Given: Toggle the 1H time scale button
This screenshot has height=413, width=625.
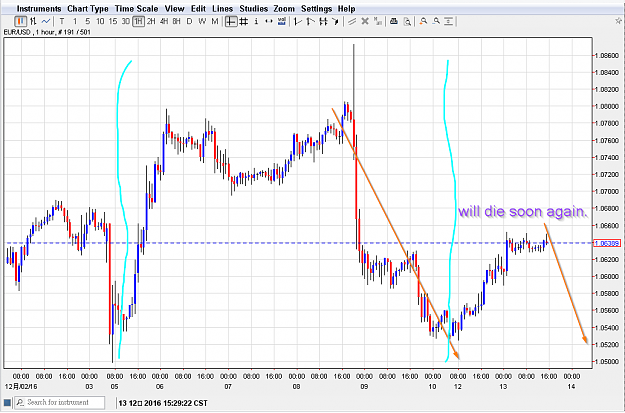Looking at the screenshot, I should pyautogui.click(x=138, y=21).
